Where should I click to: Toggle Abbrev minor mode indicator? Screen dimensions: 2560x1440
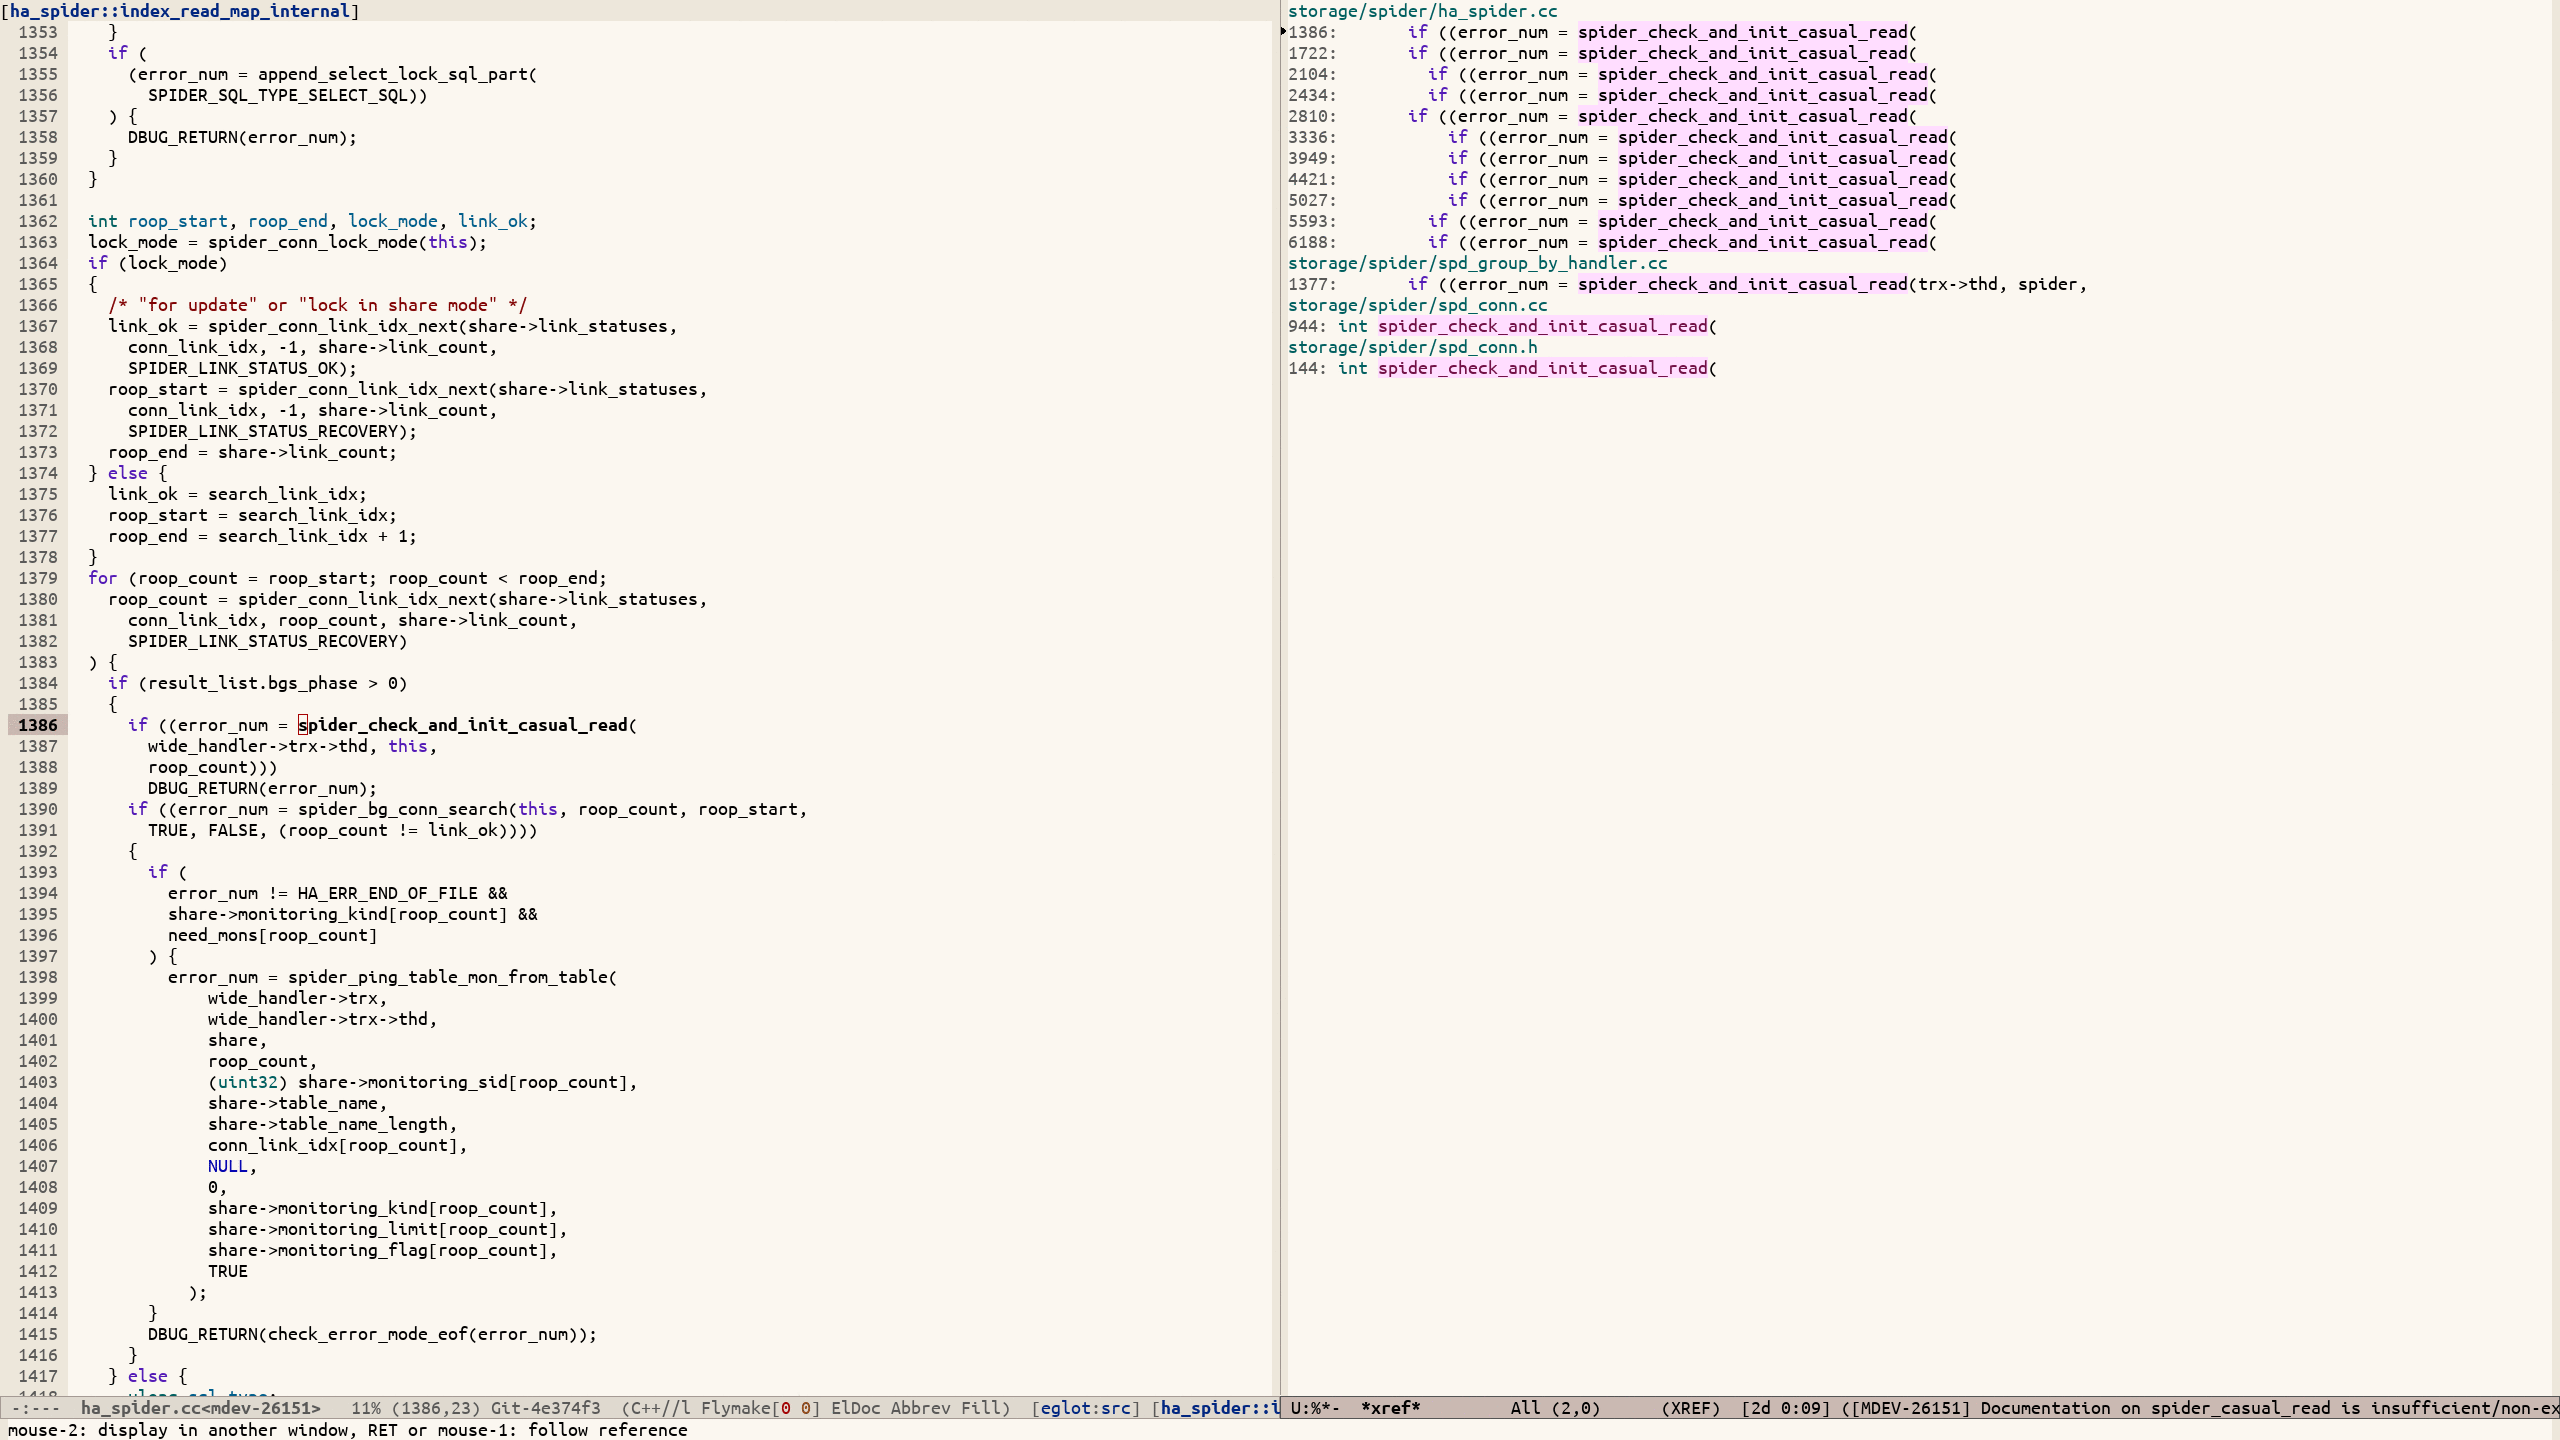[920, 1408]
